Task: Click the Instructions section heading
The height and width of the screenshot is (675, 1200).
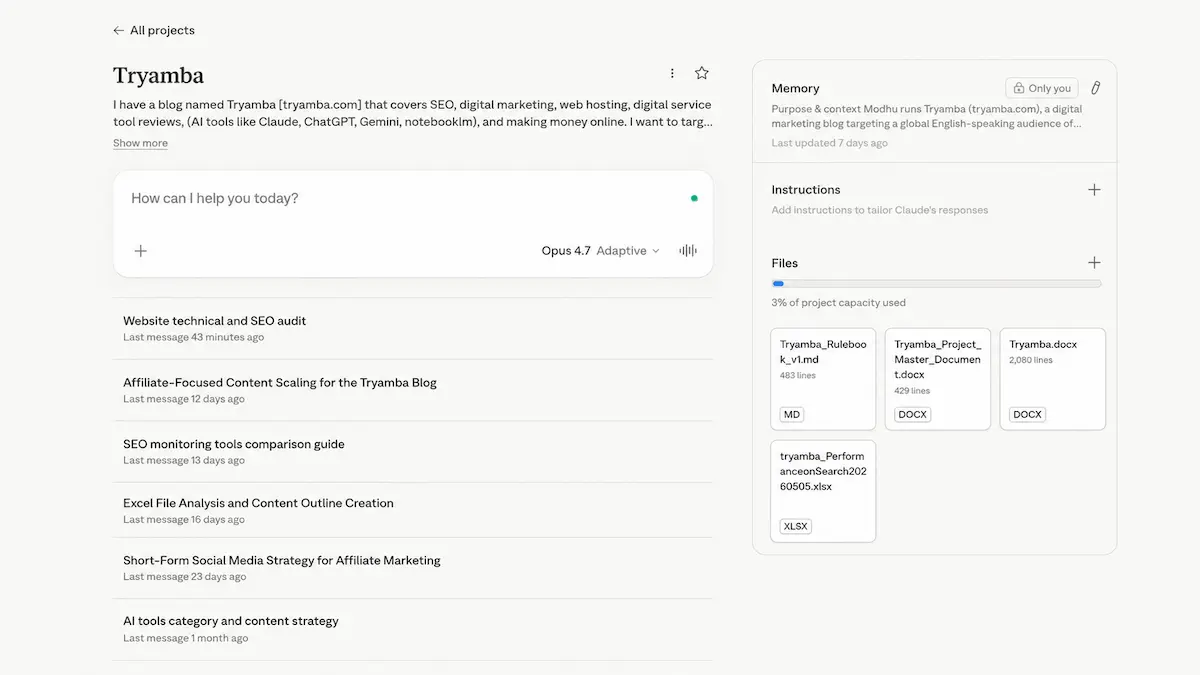Action: [806, 189]
